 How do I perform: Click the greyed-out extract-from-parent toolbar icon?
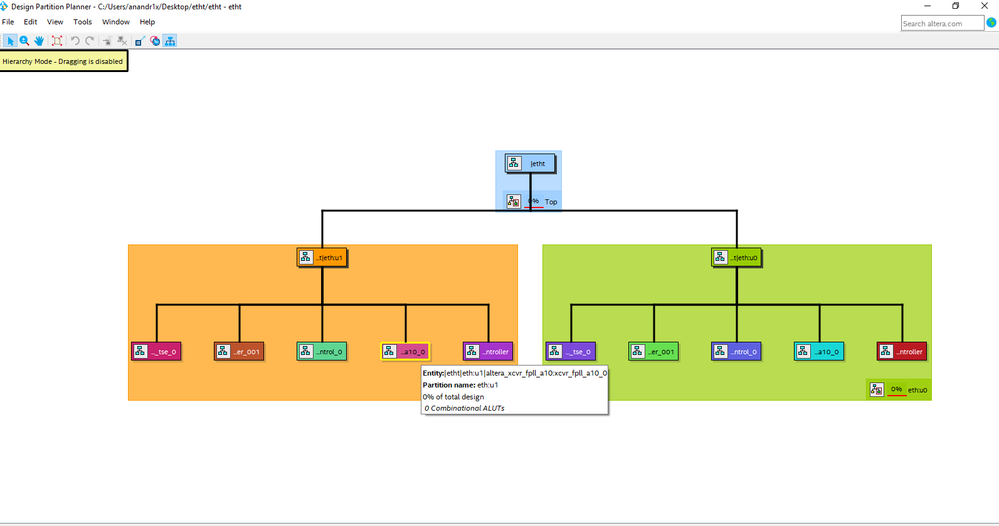107,41
